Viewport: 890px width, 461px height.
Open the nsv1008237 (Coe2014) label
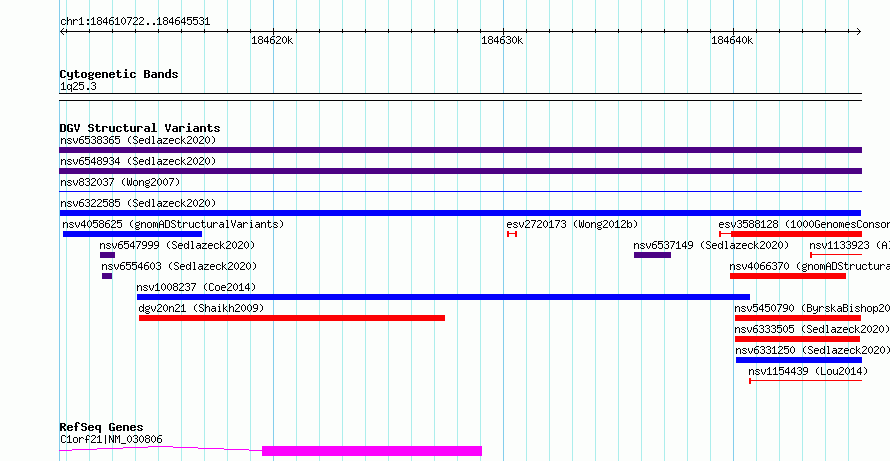(x=196, y=287)
